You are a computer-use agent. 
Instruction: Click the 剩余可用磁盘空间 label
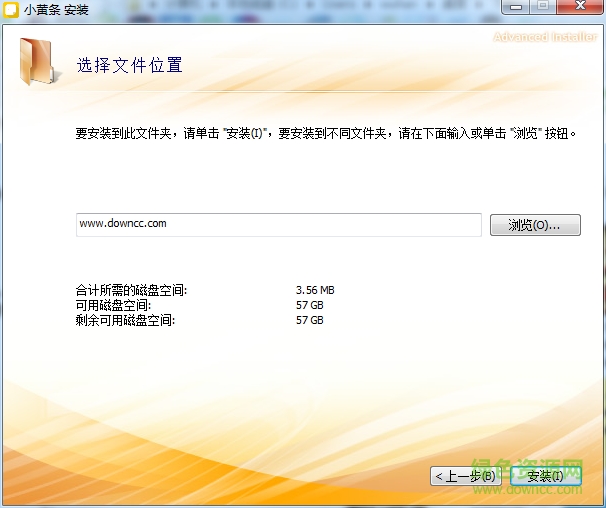[x=125, y=320]
